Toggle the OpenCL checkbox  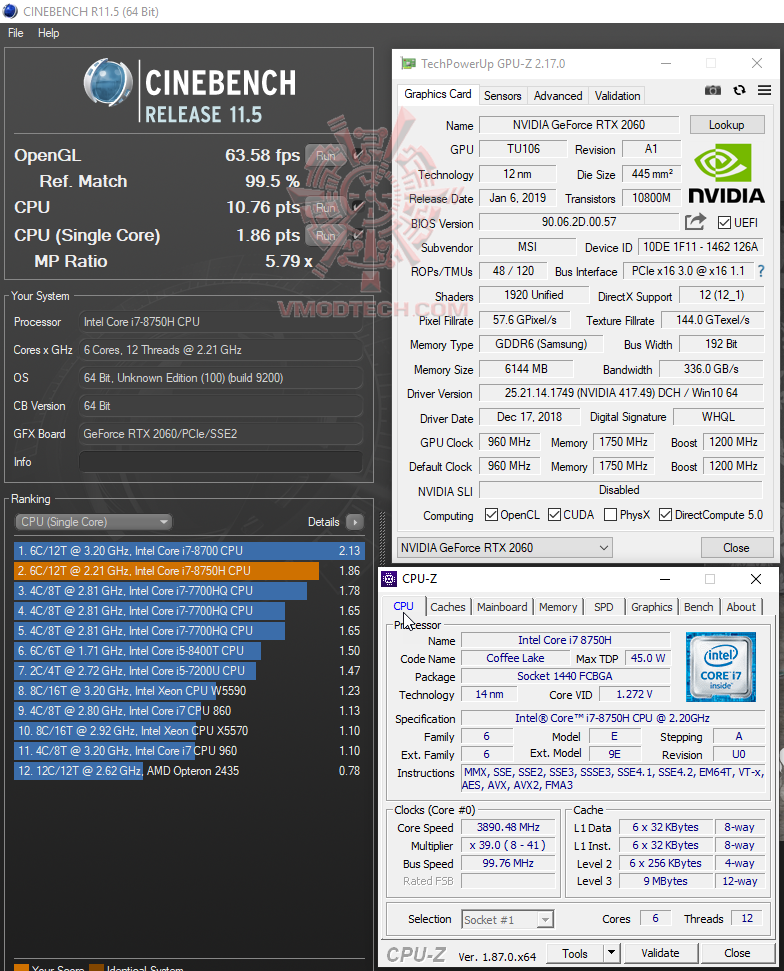[491, 515]
